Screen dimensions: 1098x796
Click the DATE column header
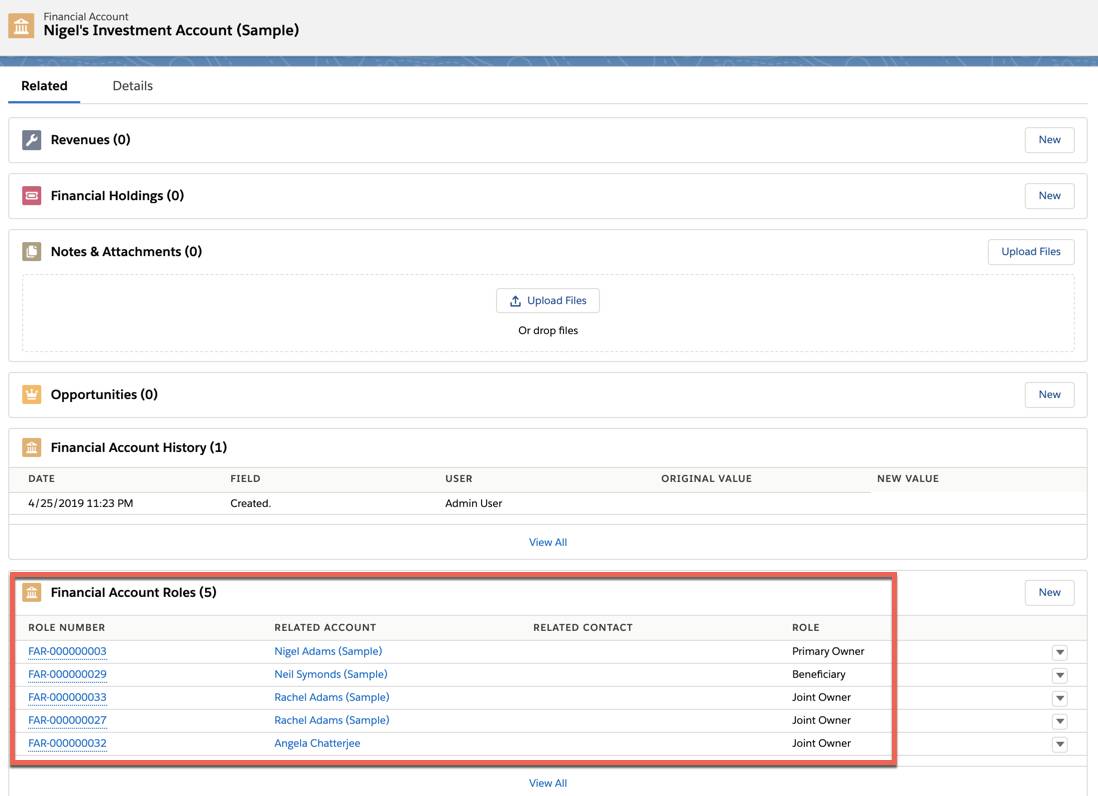[41, 479]
